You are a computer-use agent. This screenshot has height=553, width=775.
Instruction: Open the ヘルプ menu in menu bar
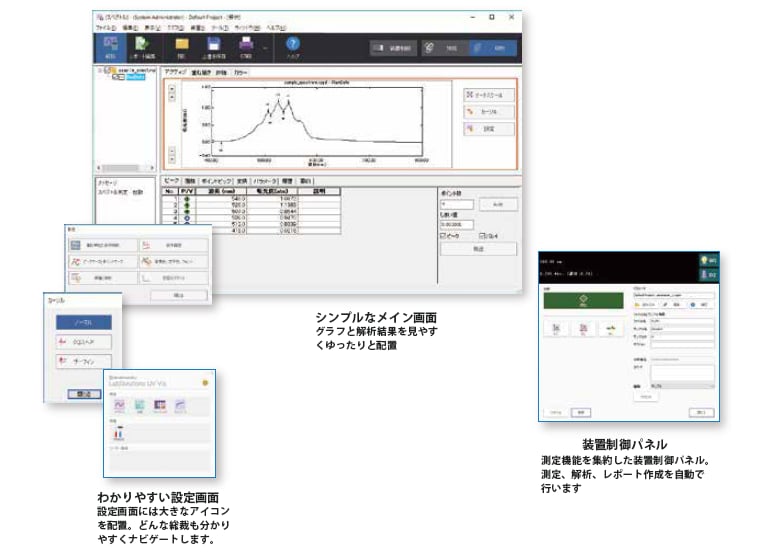coord(276,28)
